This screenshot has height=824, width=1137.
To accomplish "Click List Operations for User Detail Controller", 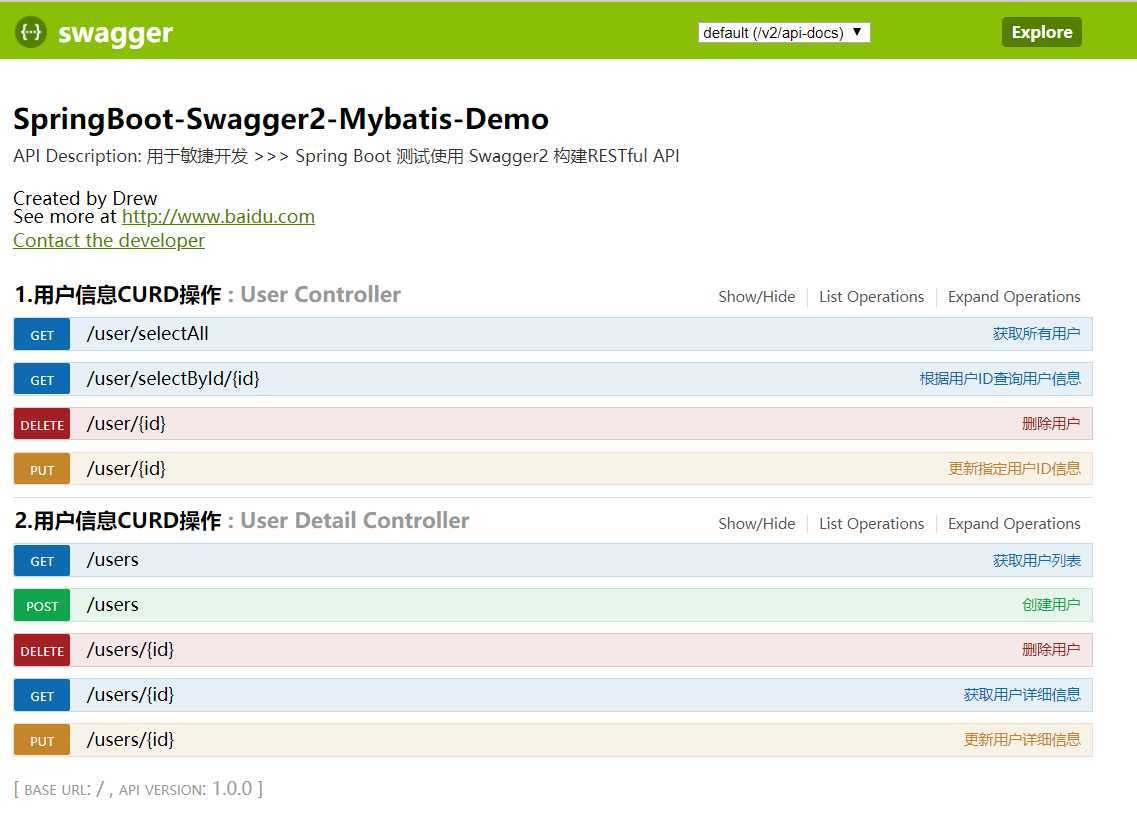I will 872,524.
